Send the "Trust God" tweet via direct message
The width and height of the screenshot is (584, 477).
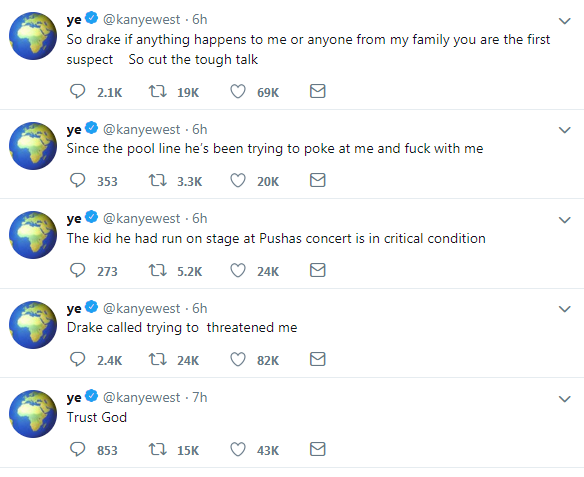click(318, 449)
